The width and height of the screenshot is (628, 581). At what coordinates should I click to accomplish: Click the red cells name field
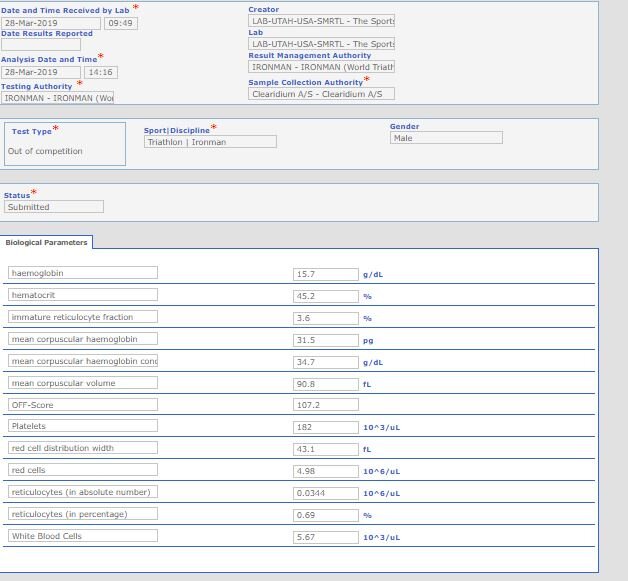(x=83, y=470)
